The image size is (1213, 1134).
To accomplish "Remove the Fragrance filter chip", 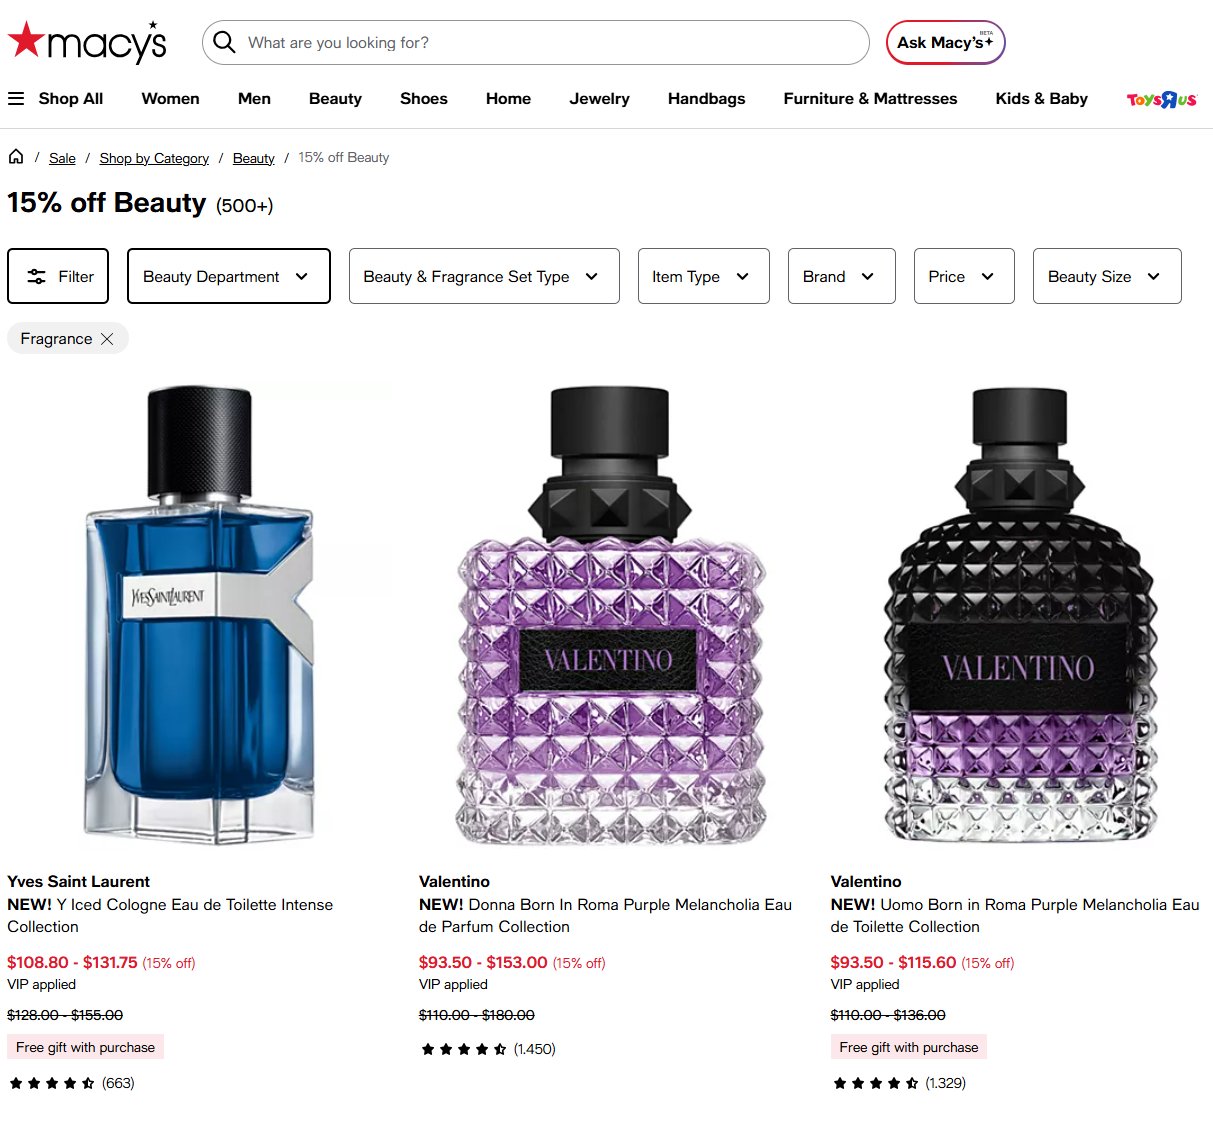I will [107, 339].
